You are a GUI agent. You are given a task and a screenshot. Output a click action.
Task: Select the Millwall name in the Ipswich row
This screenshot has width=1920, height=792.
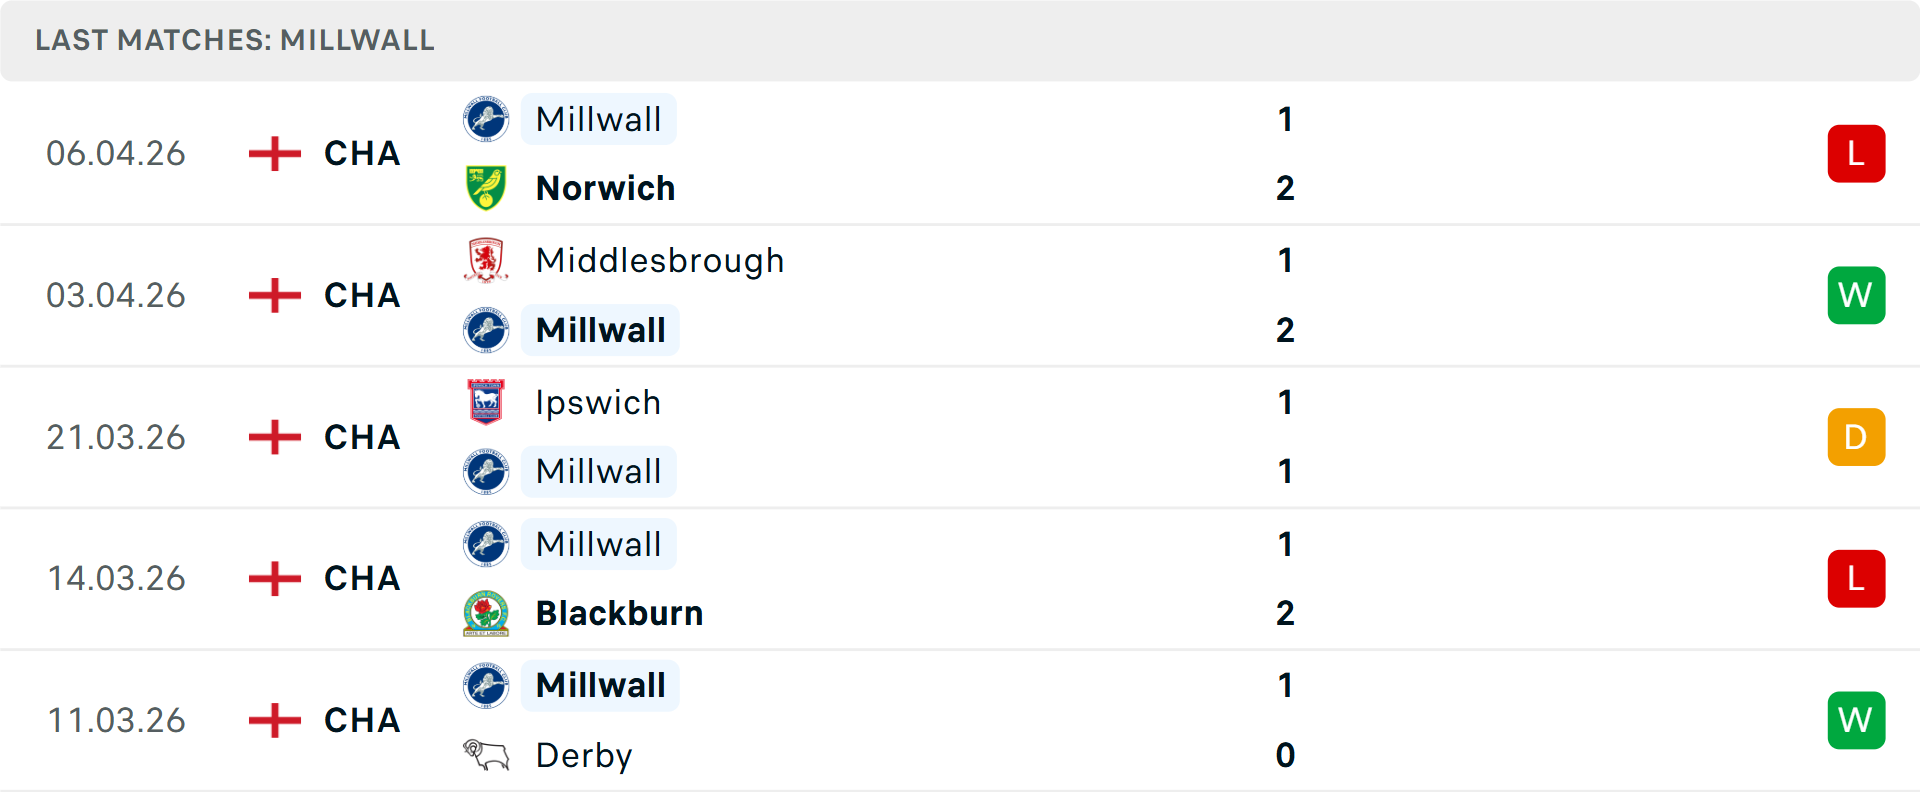pyautogui.click(x=598, y=470)
